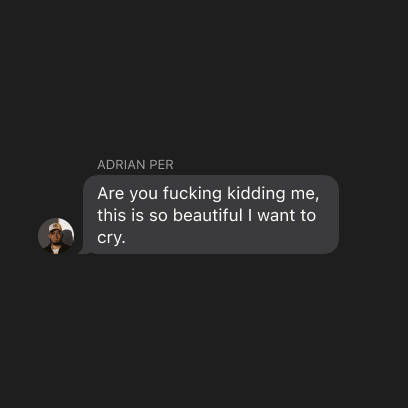Viewport: 408px width, 408px height.
Task: Click the word "cry." in the message
Action: click(111, 238)
